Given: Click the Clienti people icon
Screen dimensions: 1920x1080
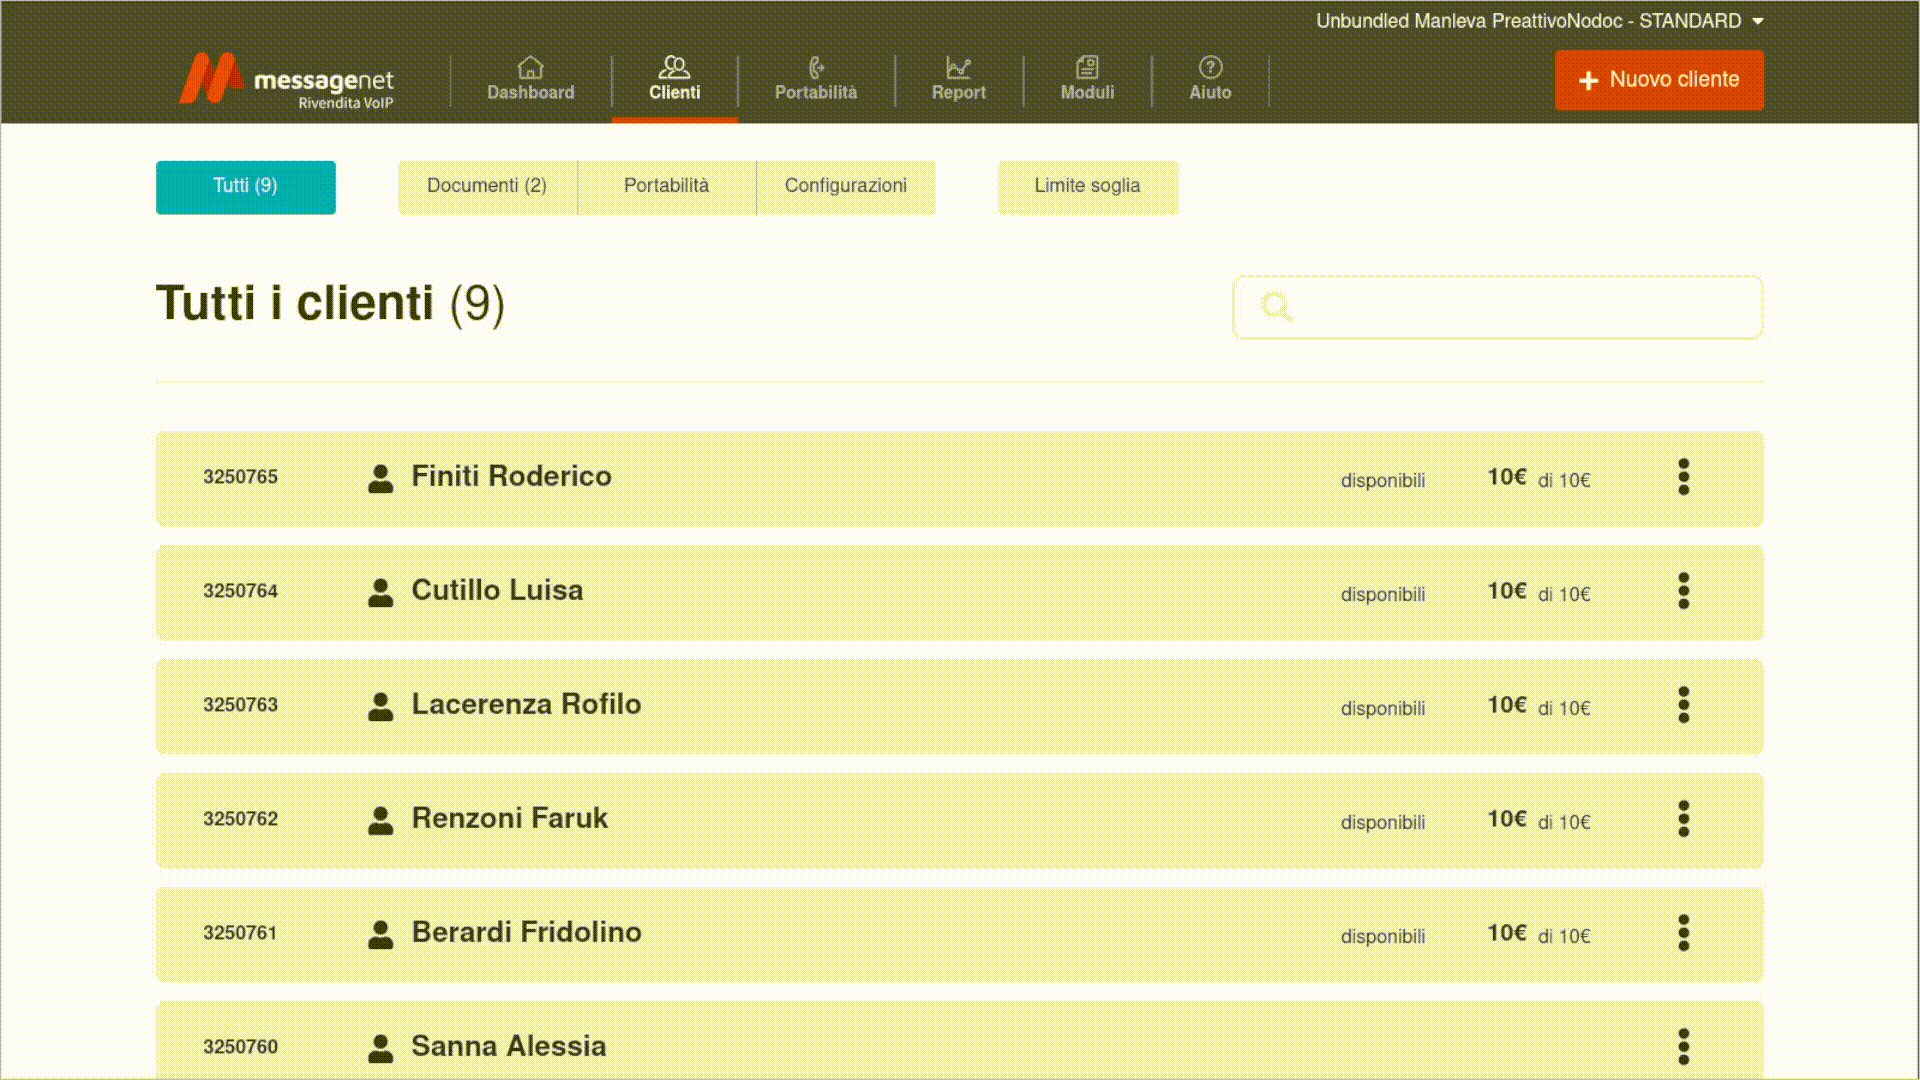Looking at the screenshot, I should [674, 68].
